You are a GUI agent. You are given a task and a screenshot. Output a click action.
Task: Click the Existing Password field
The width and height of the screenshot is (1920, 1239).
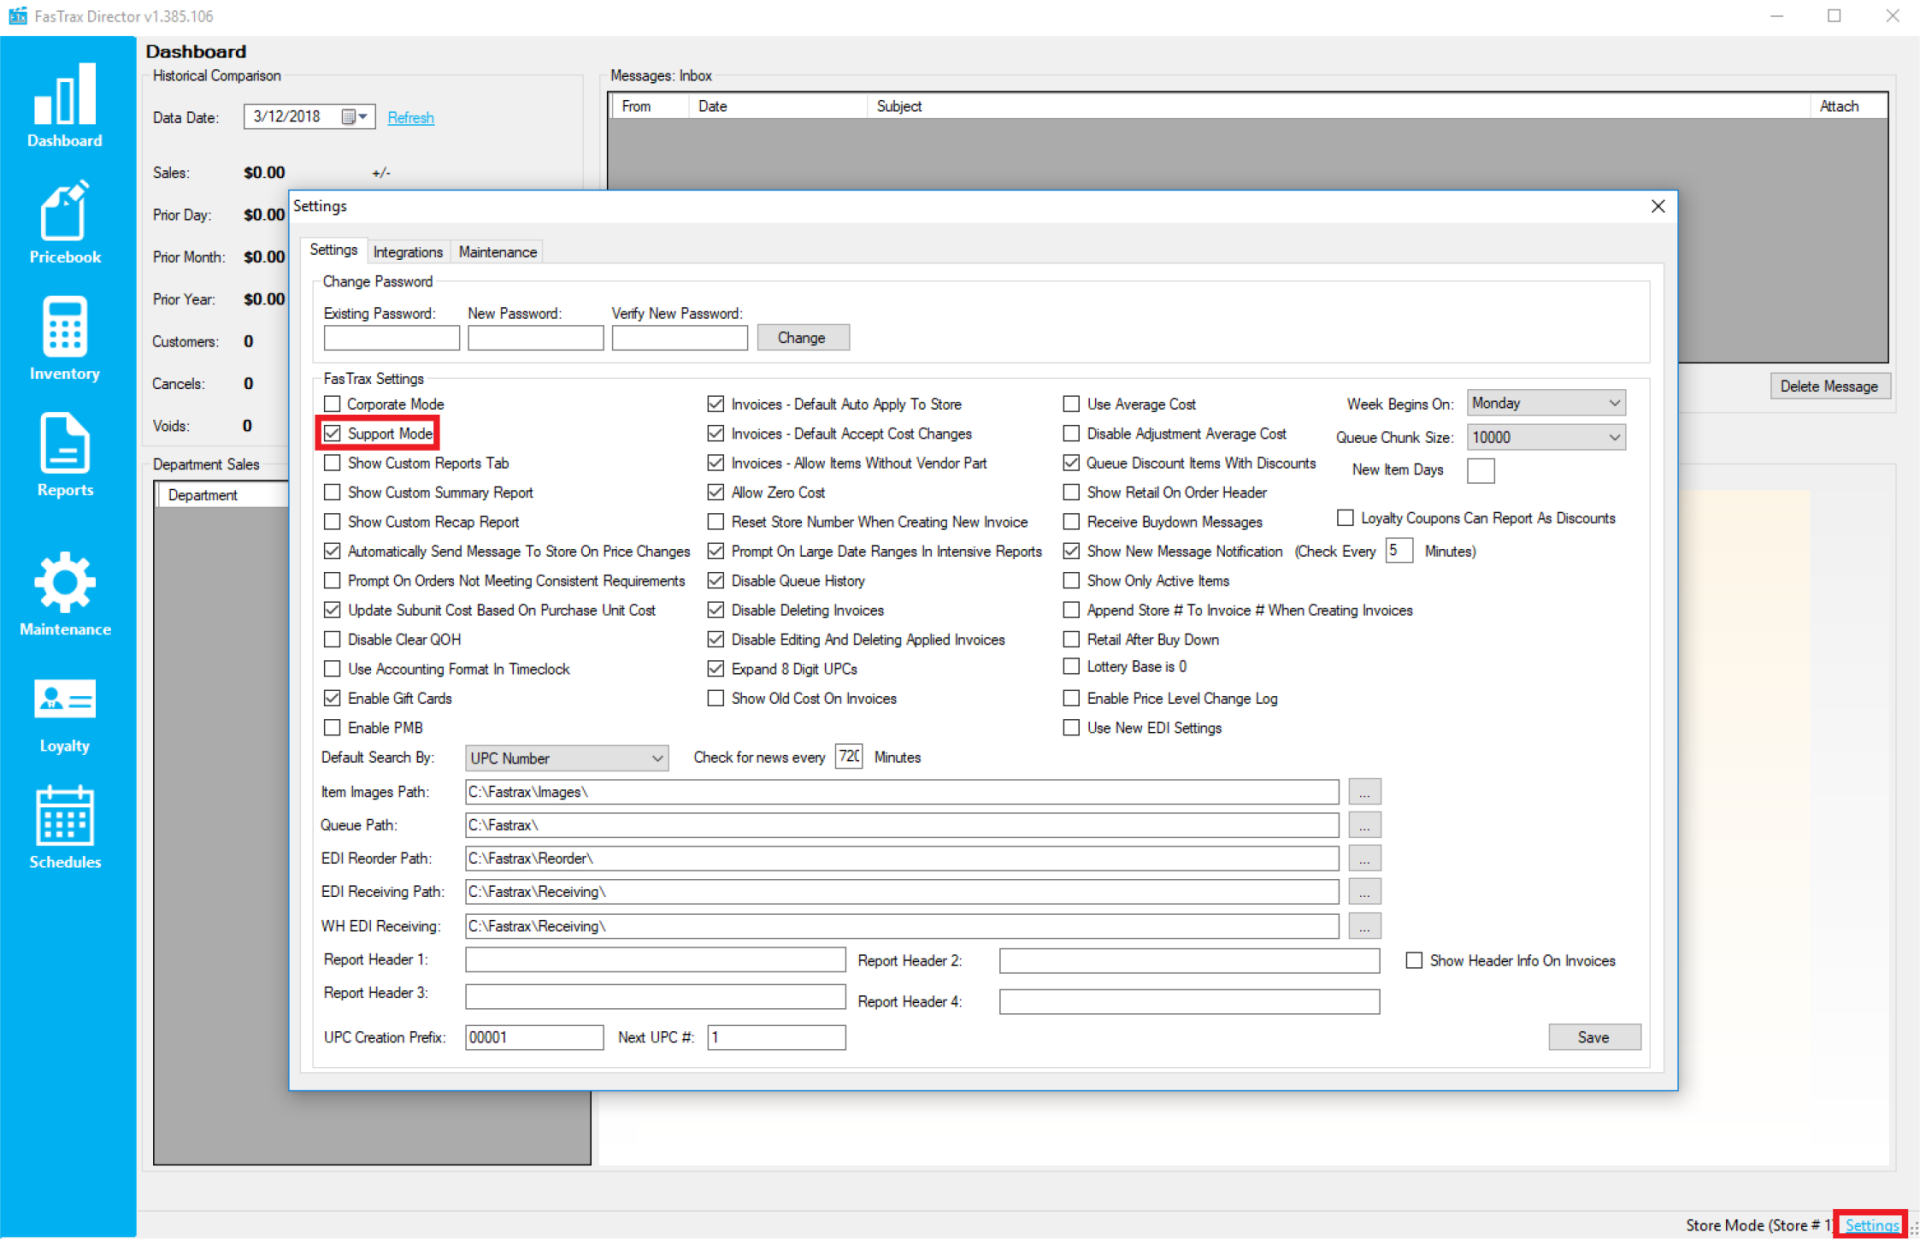(391, 338)
